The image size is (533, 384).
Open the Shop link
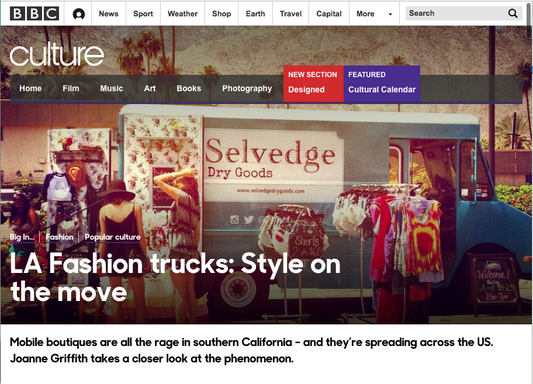[x=222, y=14]
